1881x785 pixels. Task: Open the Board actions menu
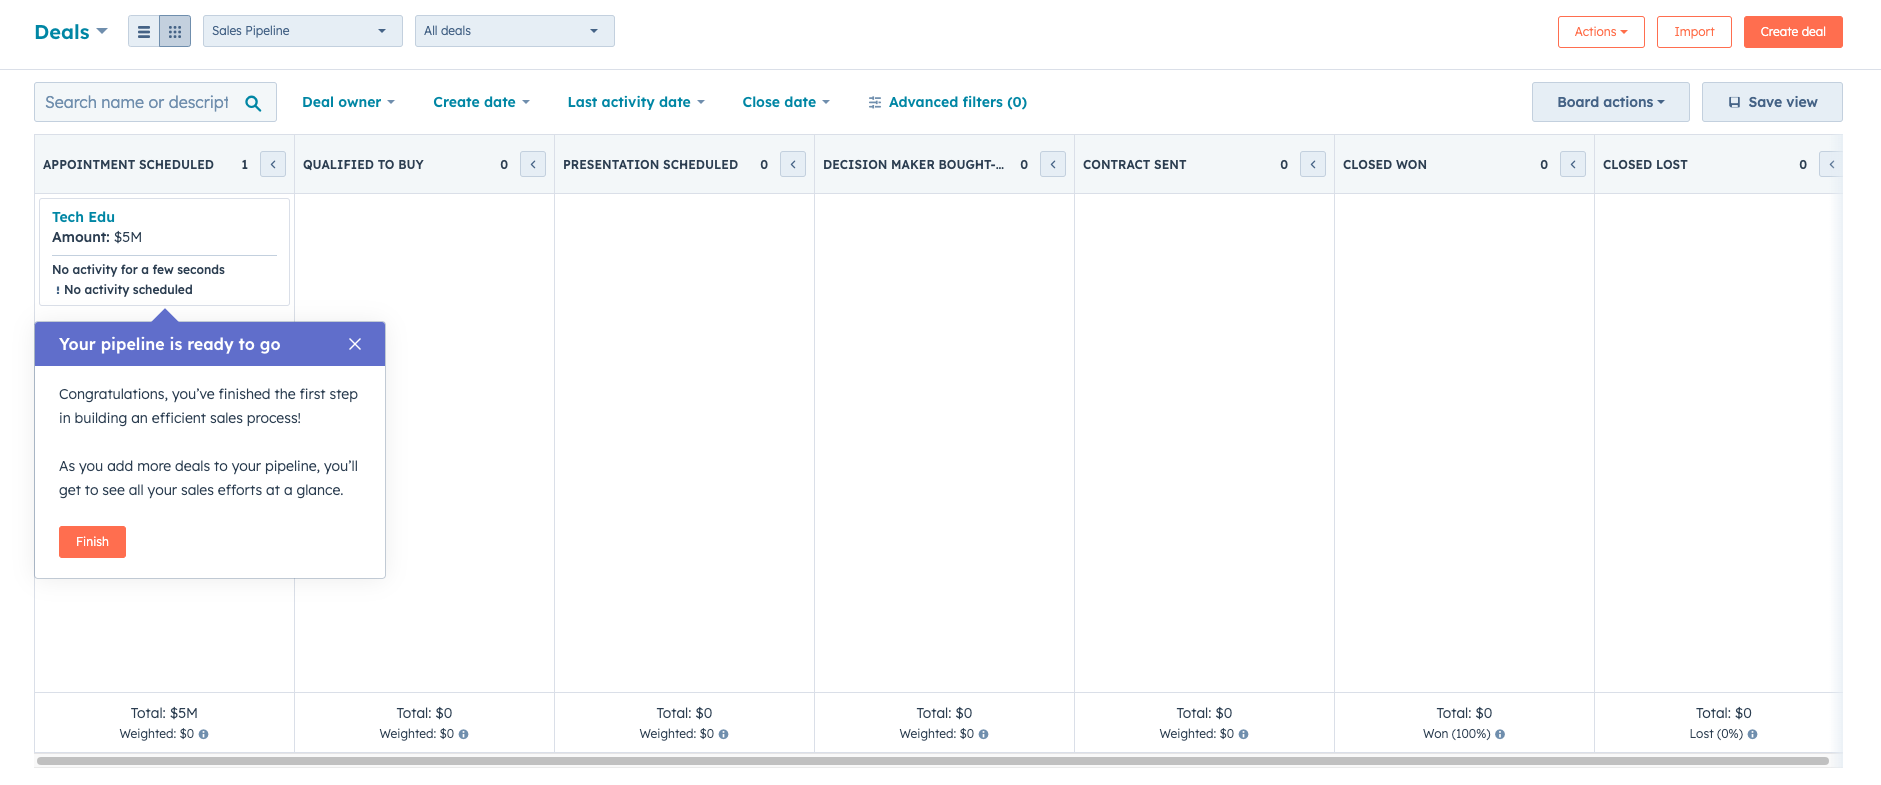1610,102
